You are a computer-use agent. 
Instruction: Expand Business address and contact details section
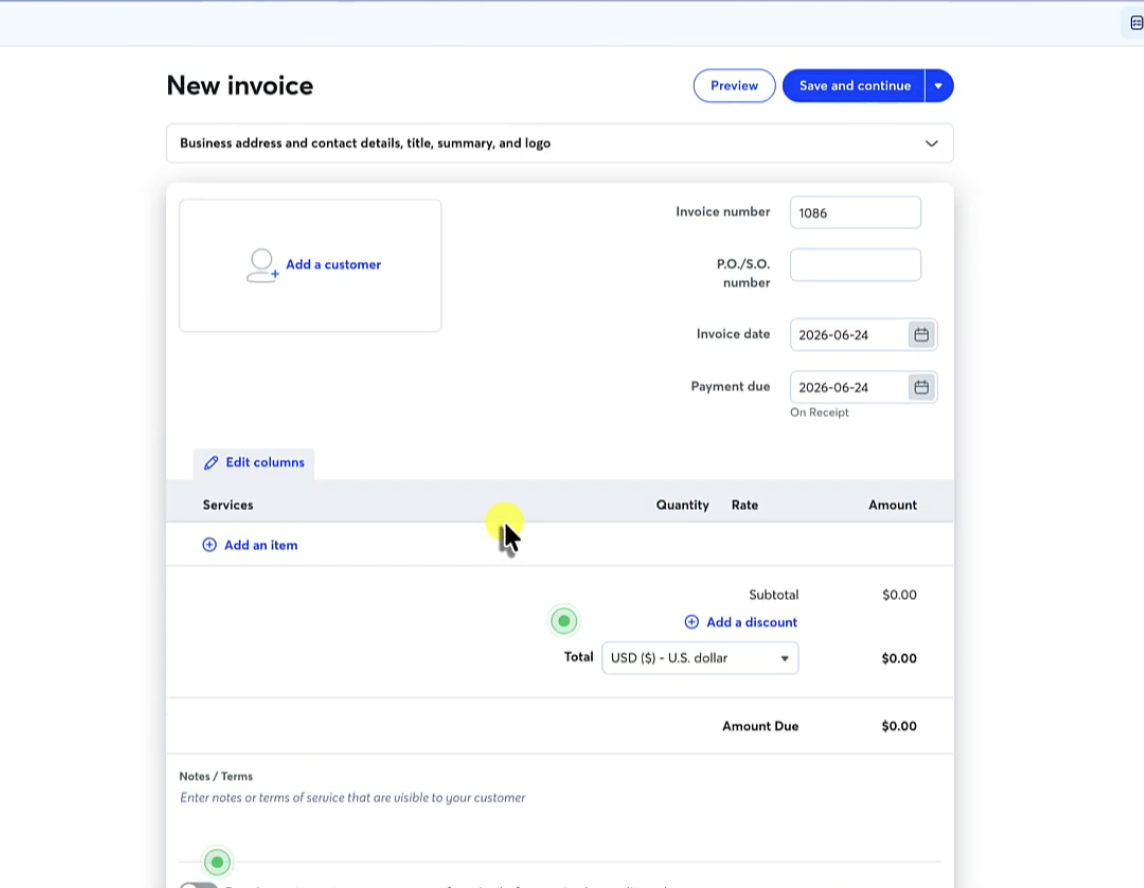click(x=560, y=143)
